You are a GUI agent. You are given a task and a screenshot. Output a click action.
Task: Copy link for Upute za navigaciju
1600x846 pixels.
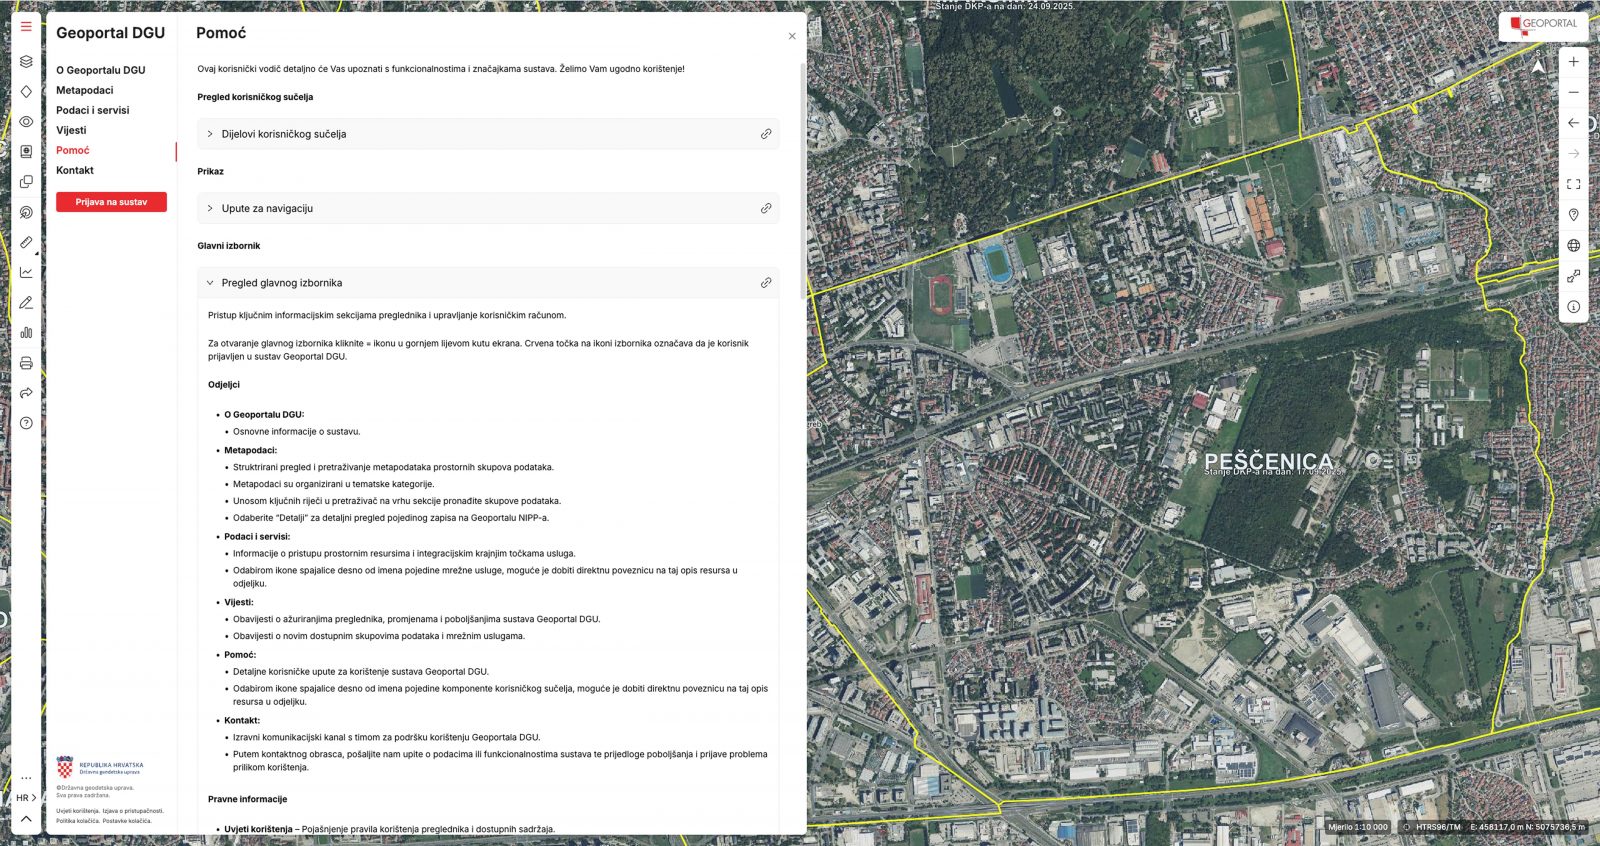766,208
